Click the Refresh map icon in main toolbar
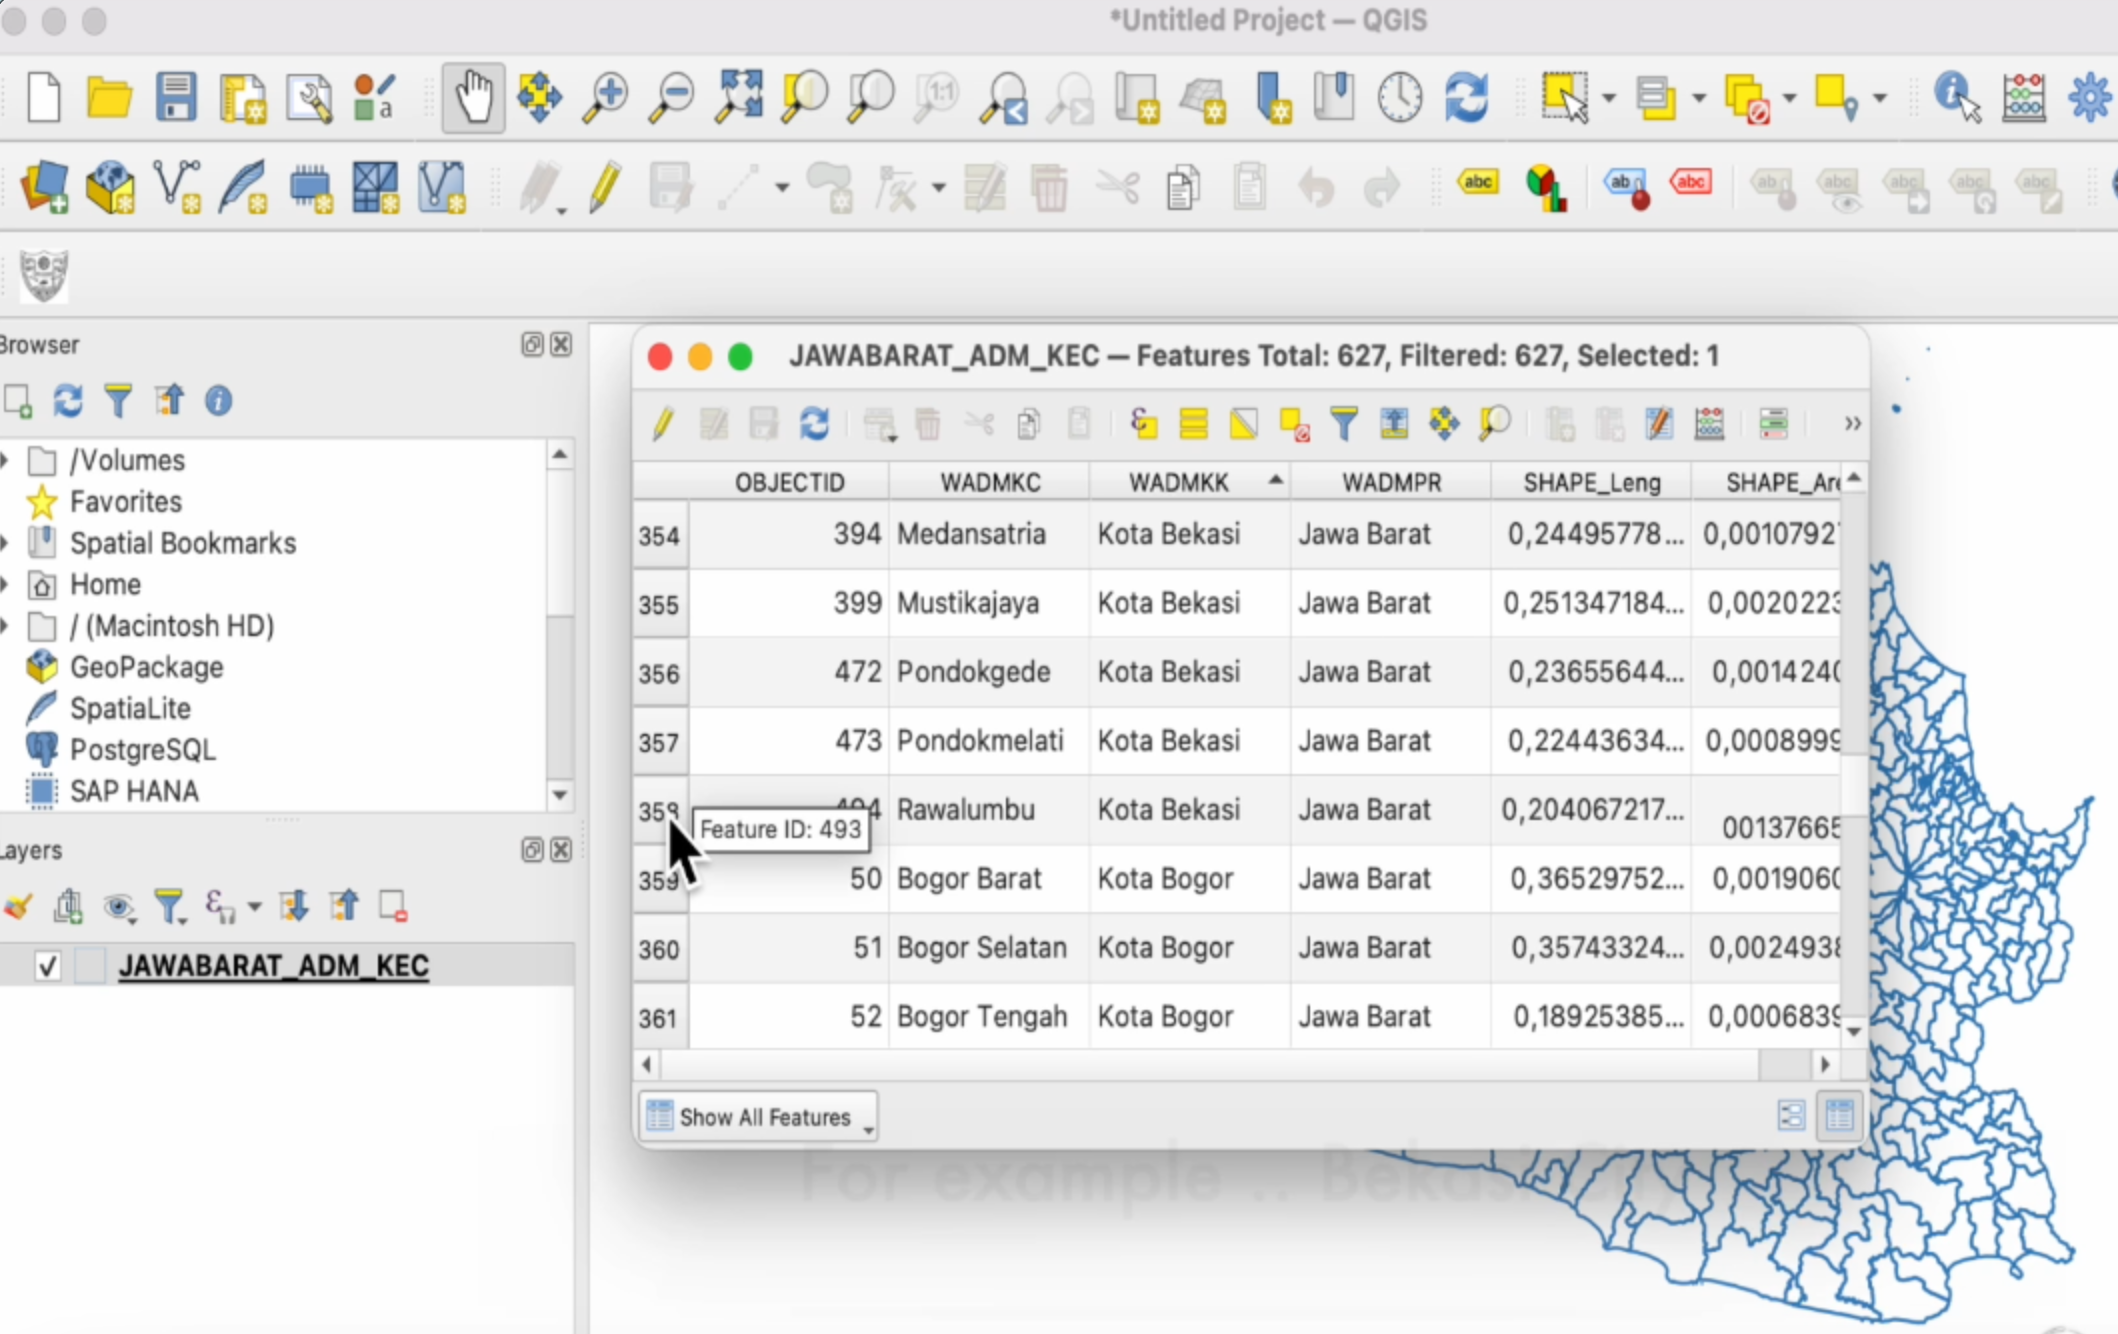 point(1466,97)
